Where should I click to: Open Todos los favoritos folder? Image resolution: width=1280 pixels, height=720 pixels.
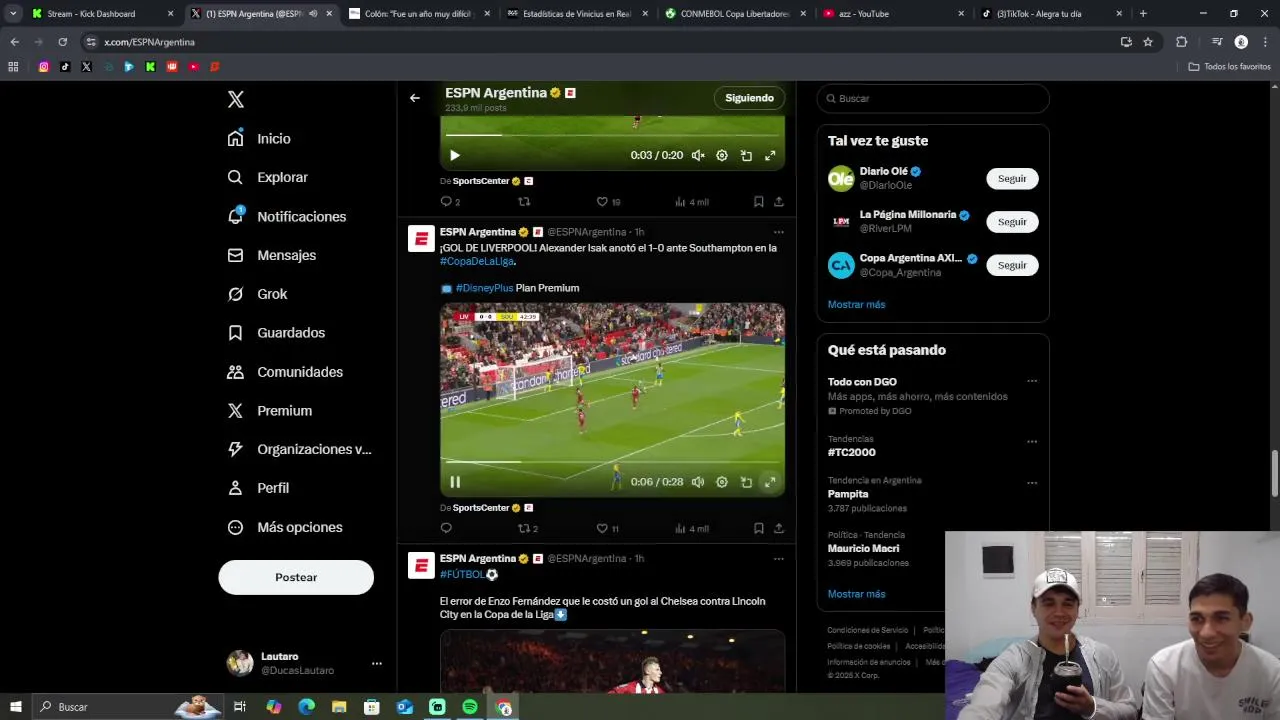point(1229,67)
